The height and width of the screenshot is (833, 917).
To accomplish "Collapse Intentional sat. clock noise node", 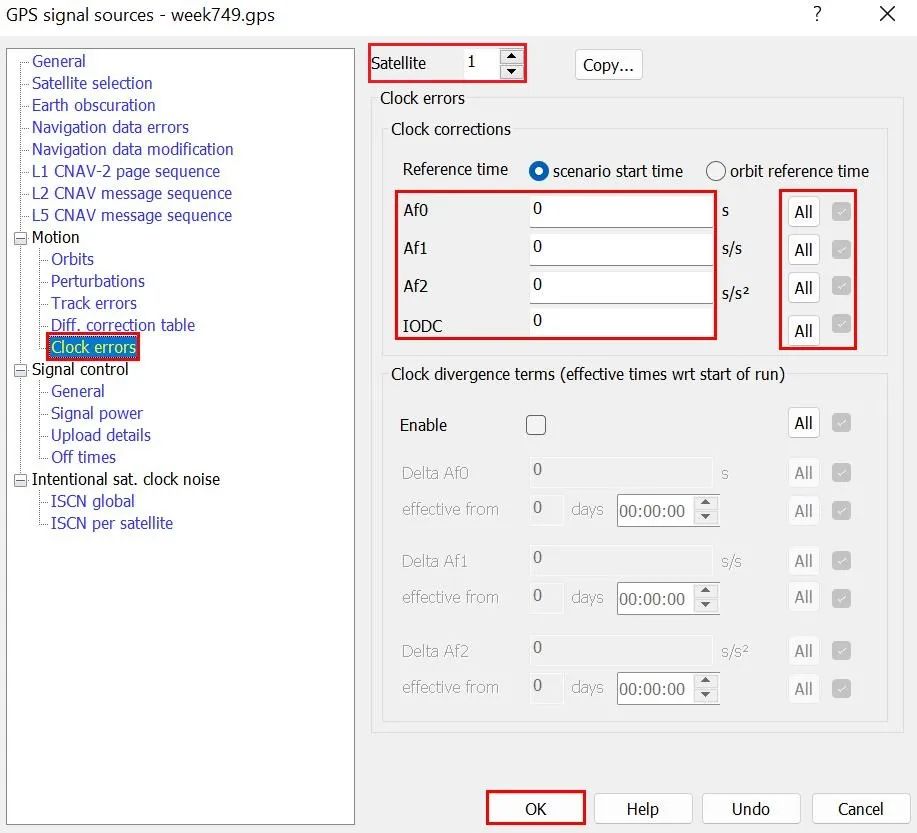I will (22, 480).
